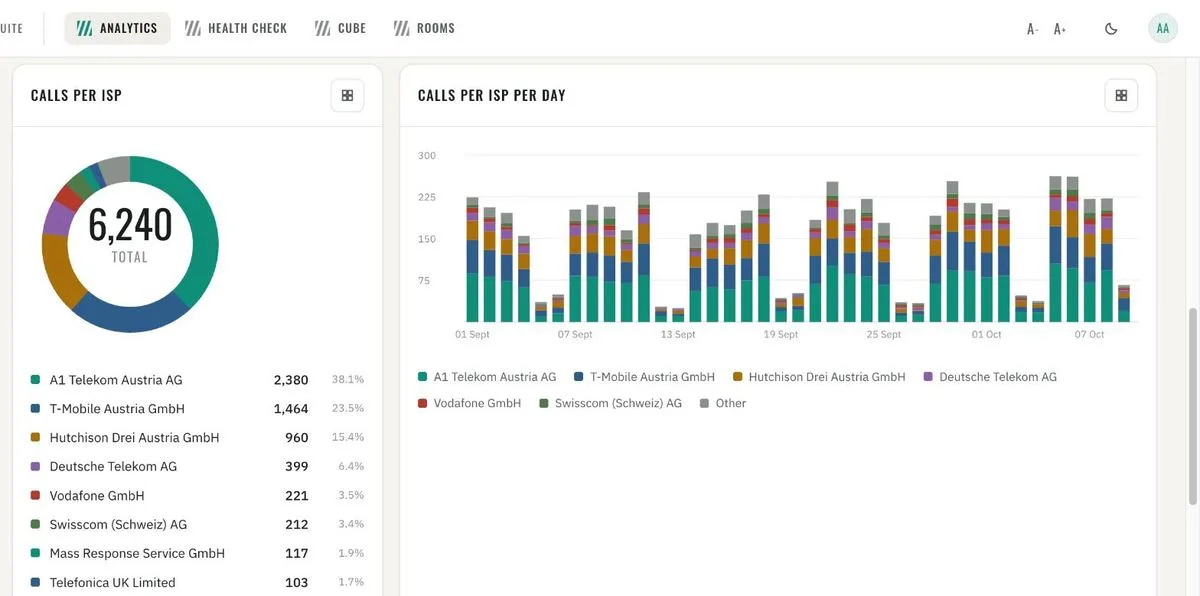The height and width of the screenshot is (596, 1200).
Task: Increase font size with A+ icon
Action: tap(1060, 29)
